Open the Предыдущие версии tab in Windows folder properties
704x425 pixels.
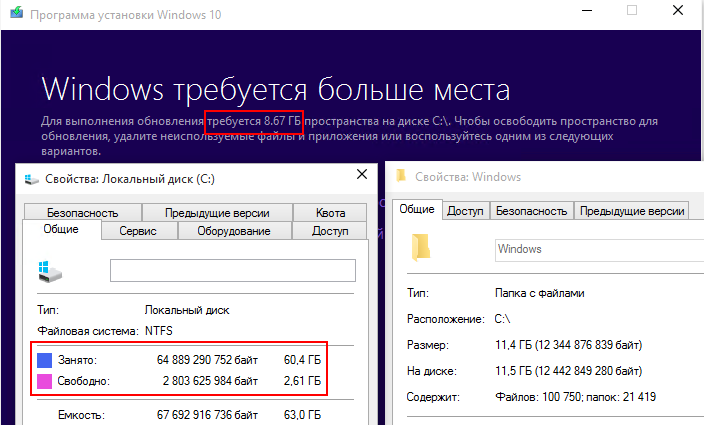tap(632, 211)
